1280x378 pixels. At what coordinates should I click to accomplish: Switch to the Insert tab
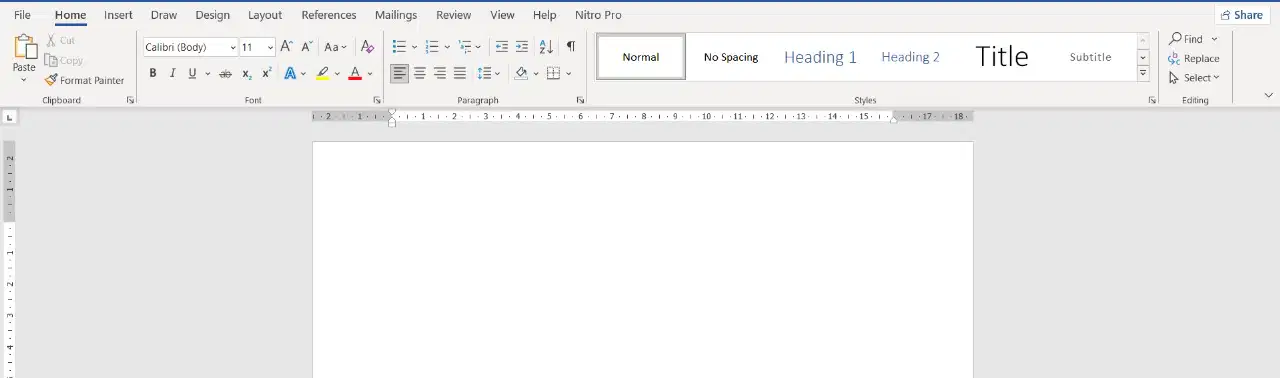click(118, 15)
